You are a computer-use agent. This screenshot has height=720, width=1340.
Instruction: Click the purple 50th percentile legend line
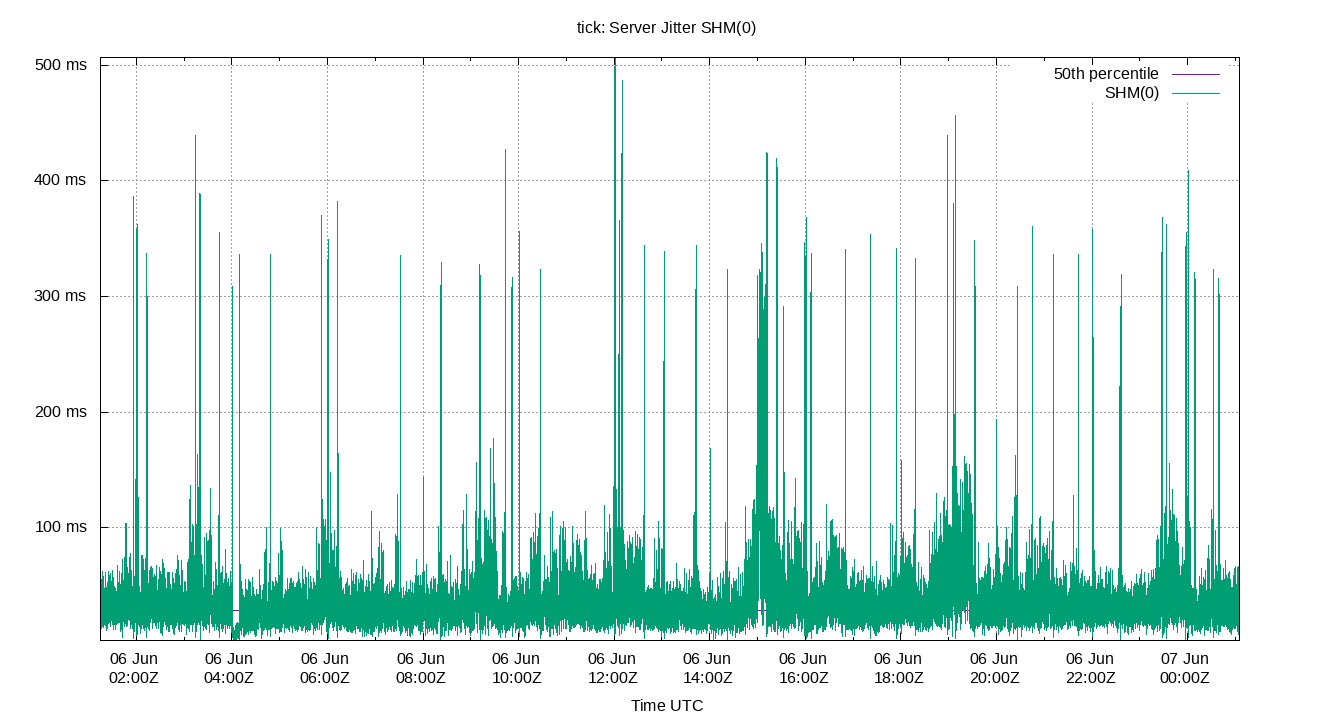(x=1196, y=74)
